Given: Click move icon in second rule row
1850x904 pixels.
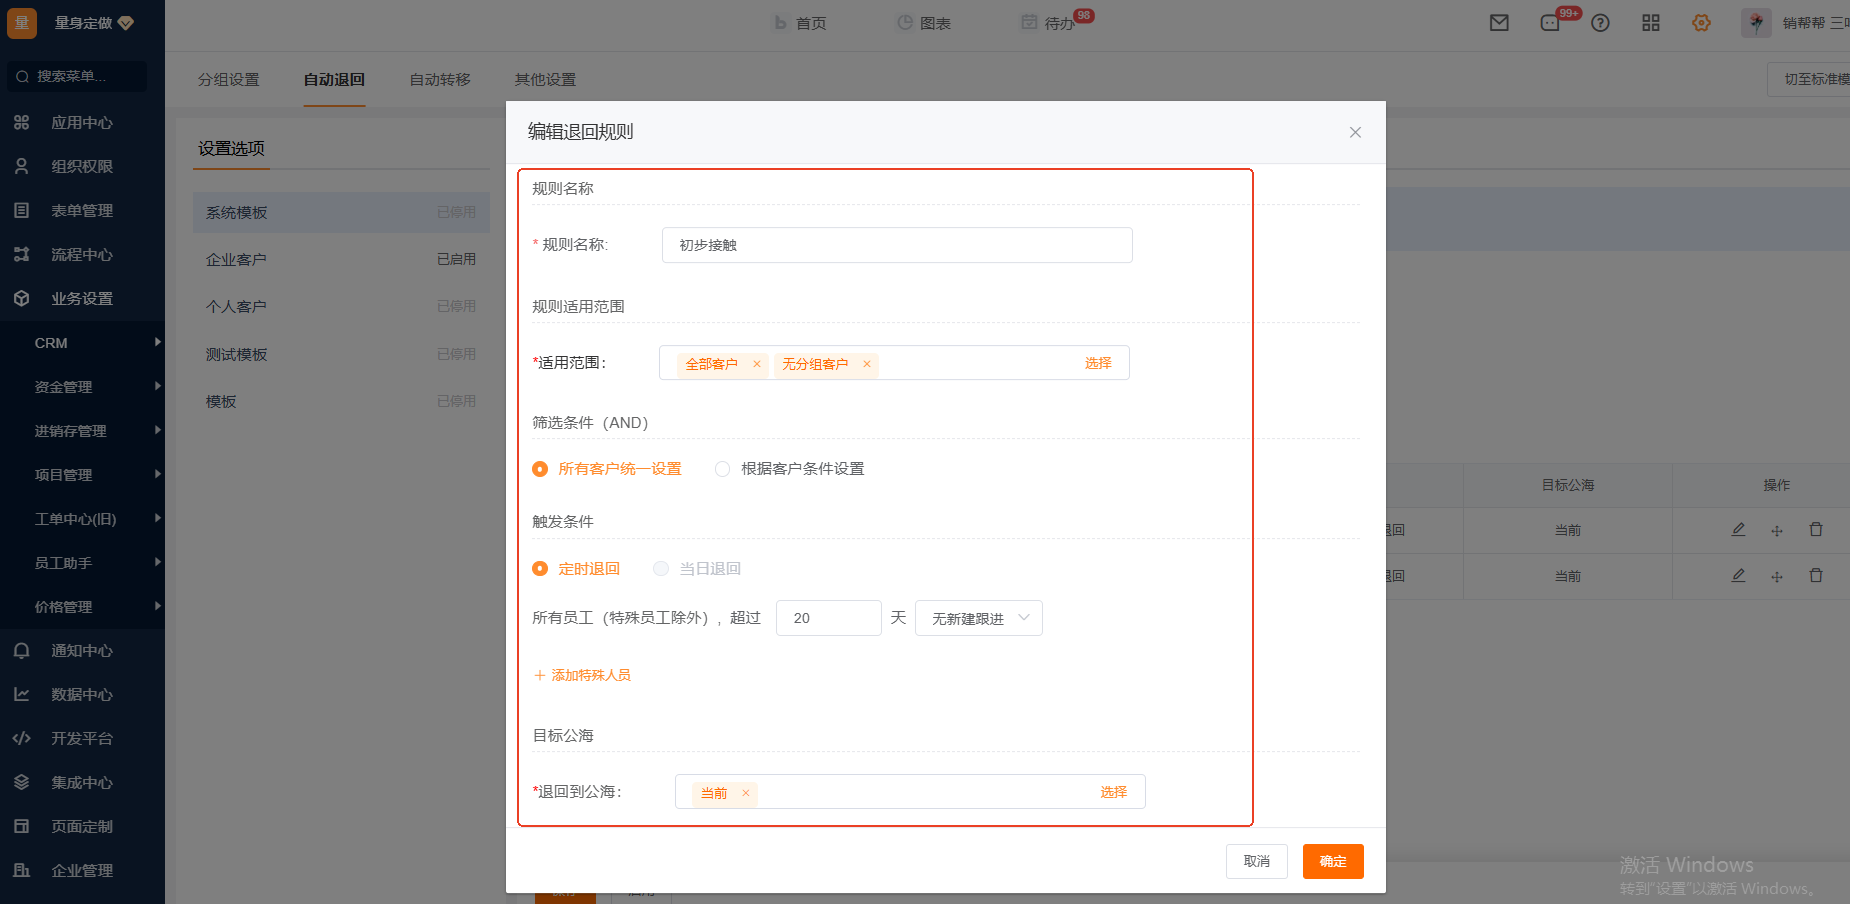Looking at the screenshot, I should (x=1777, y=577).
